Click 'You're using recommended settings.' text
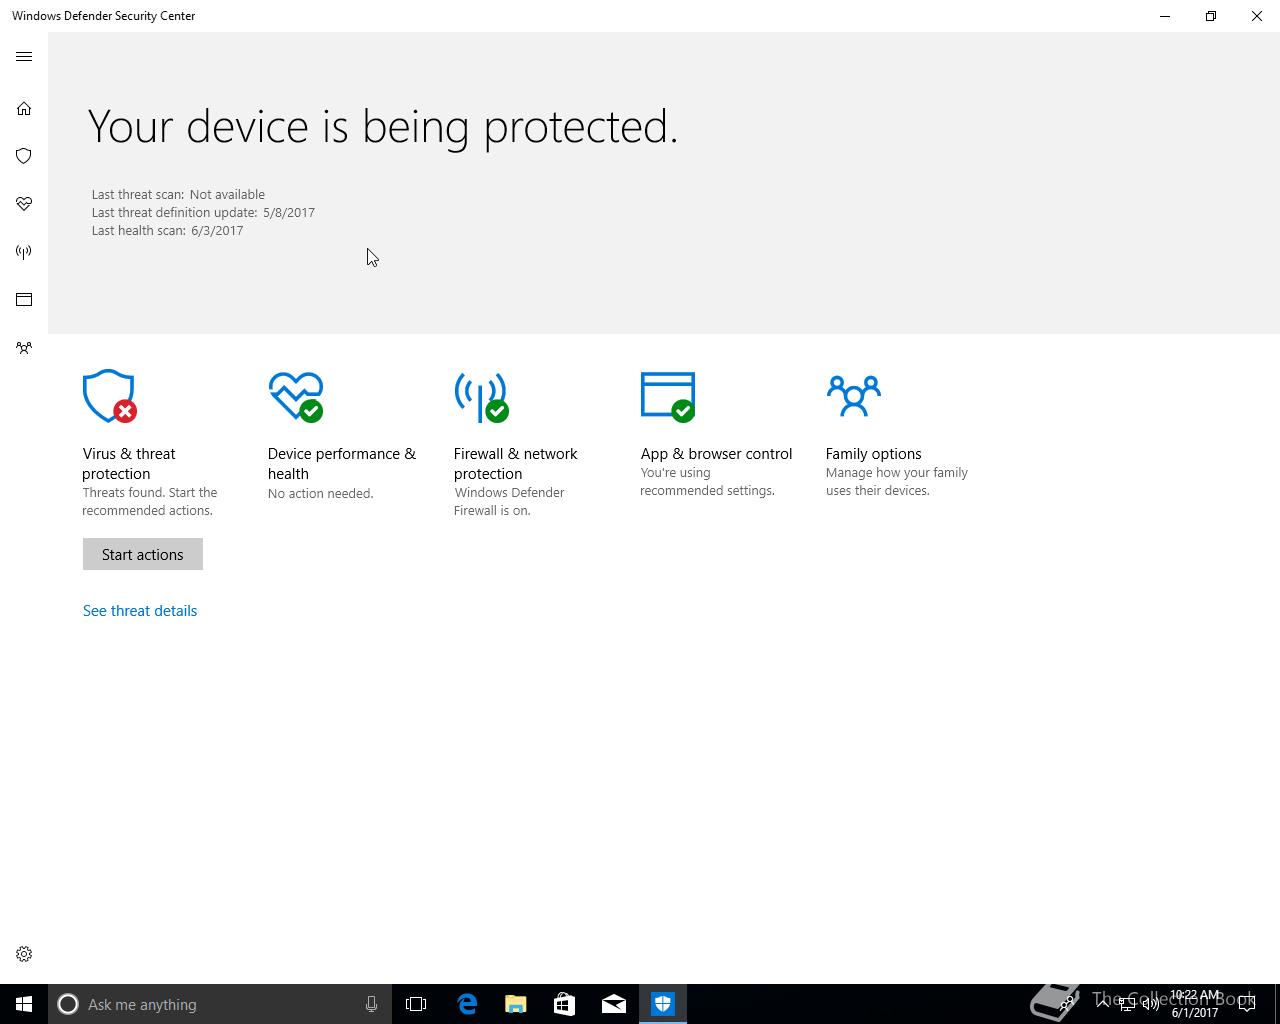 (708, 482)
